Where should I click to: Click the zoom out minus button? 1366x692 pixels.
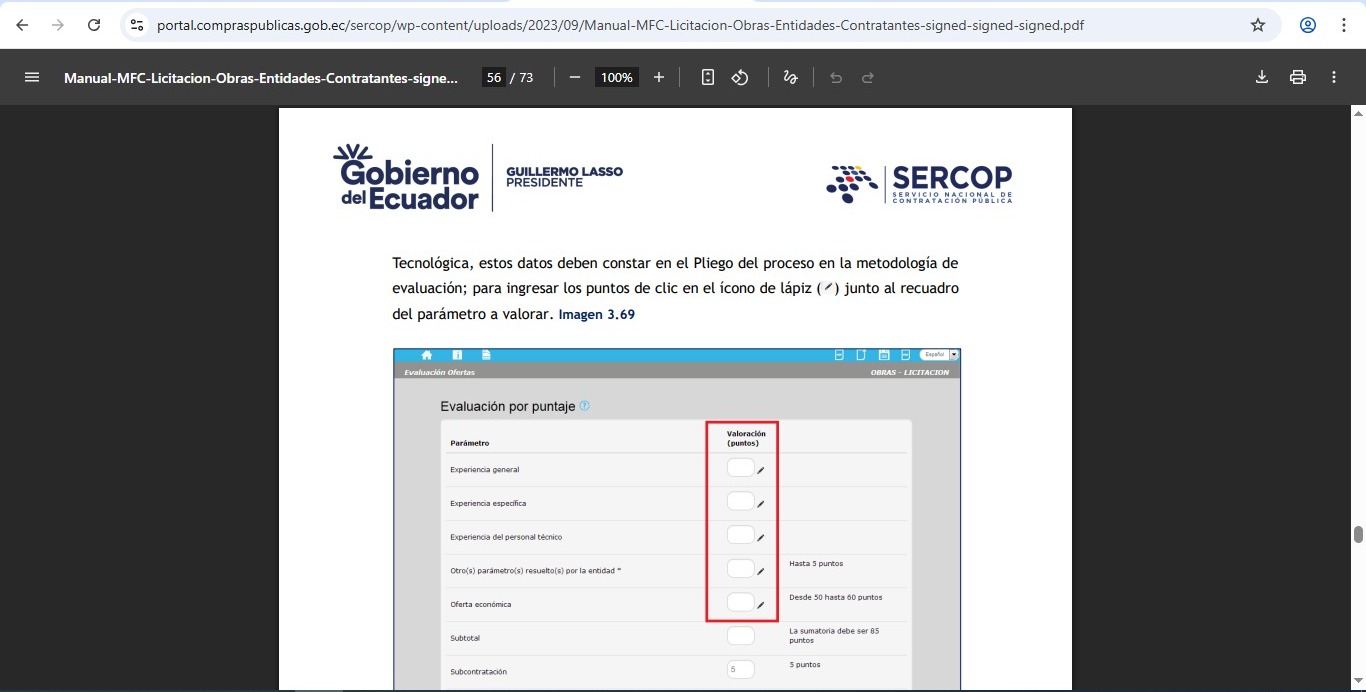(575, 77)
